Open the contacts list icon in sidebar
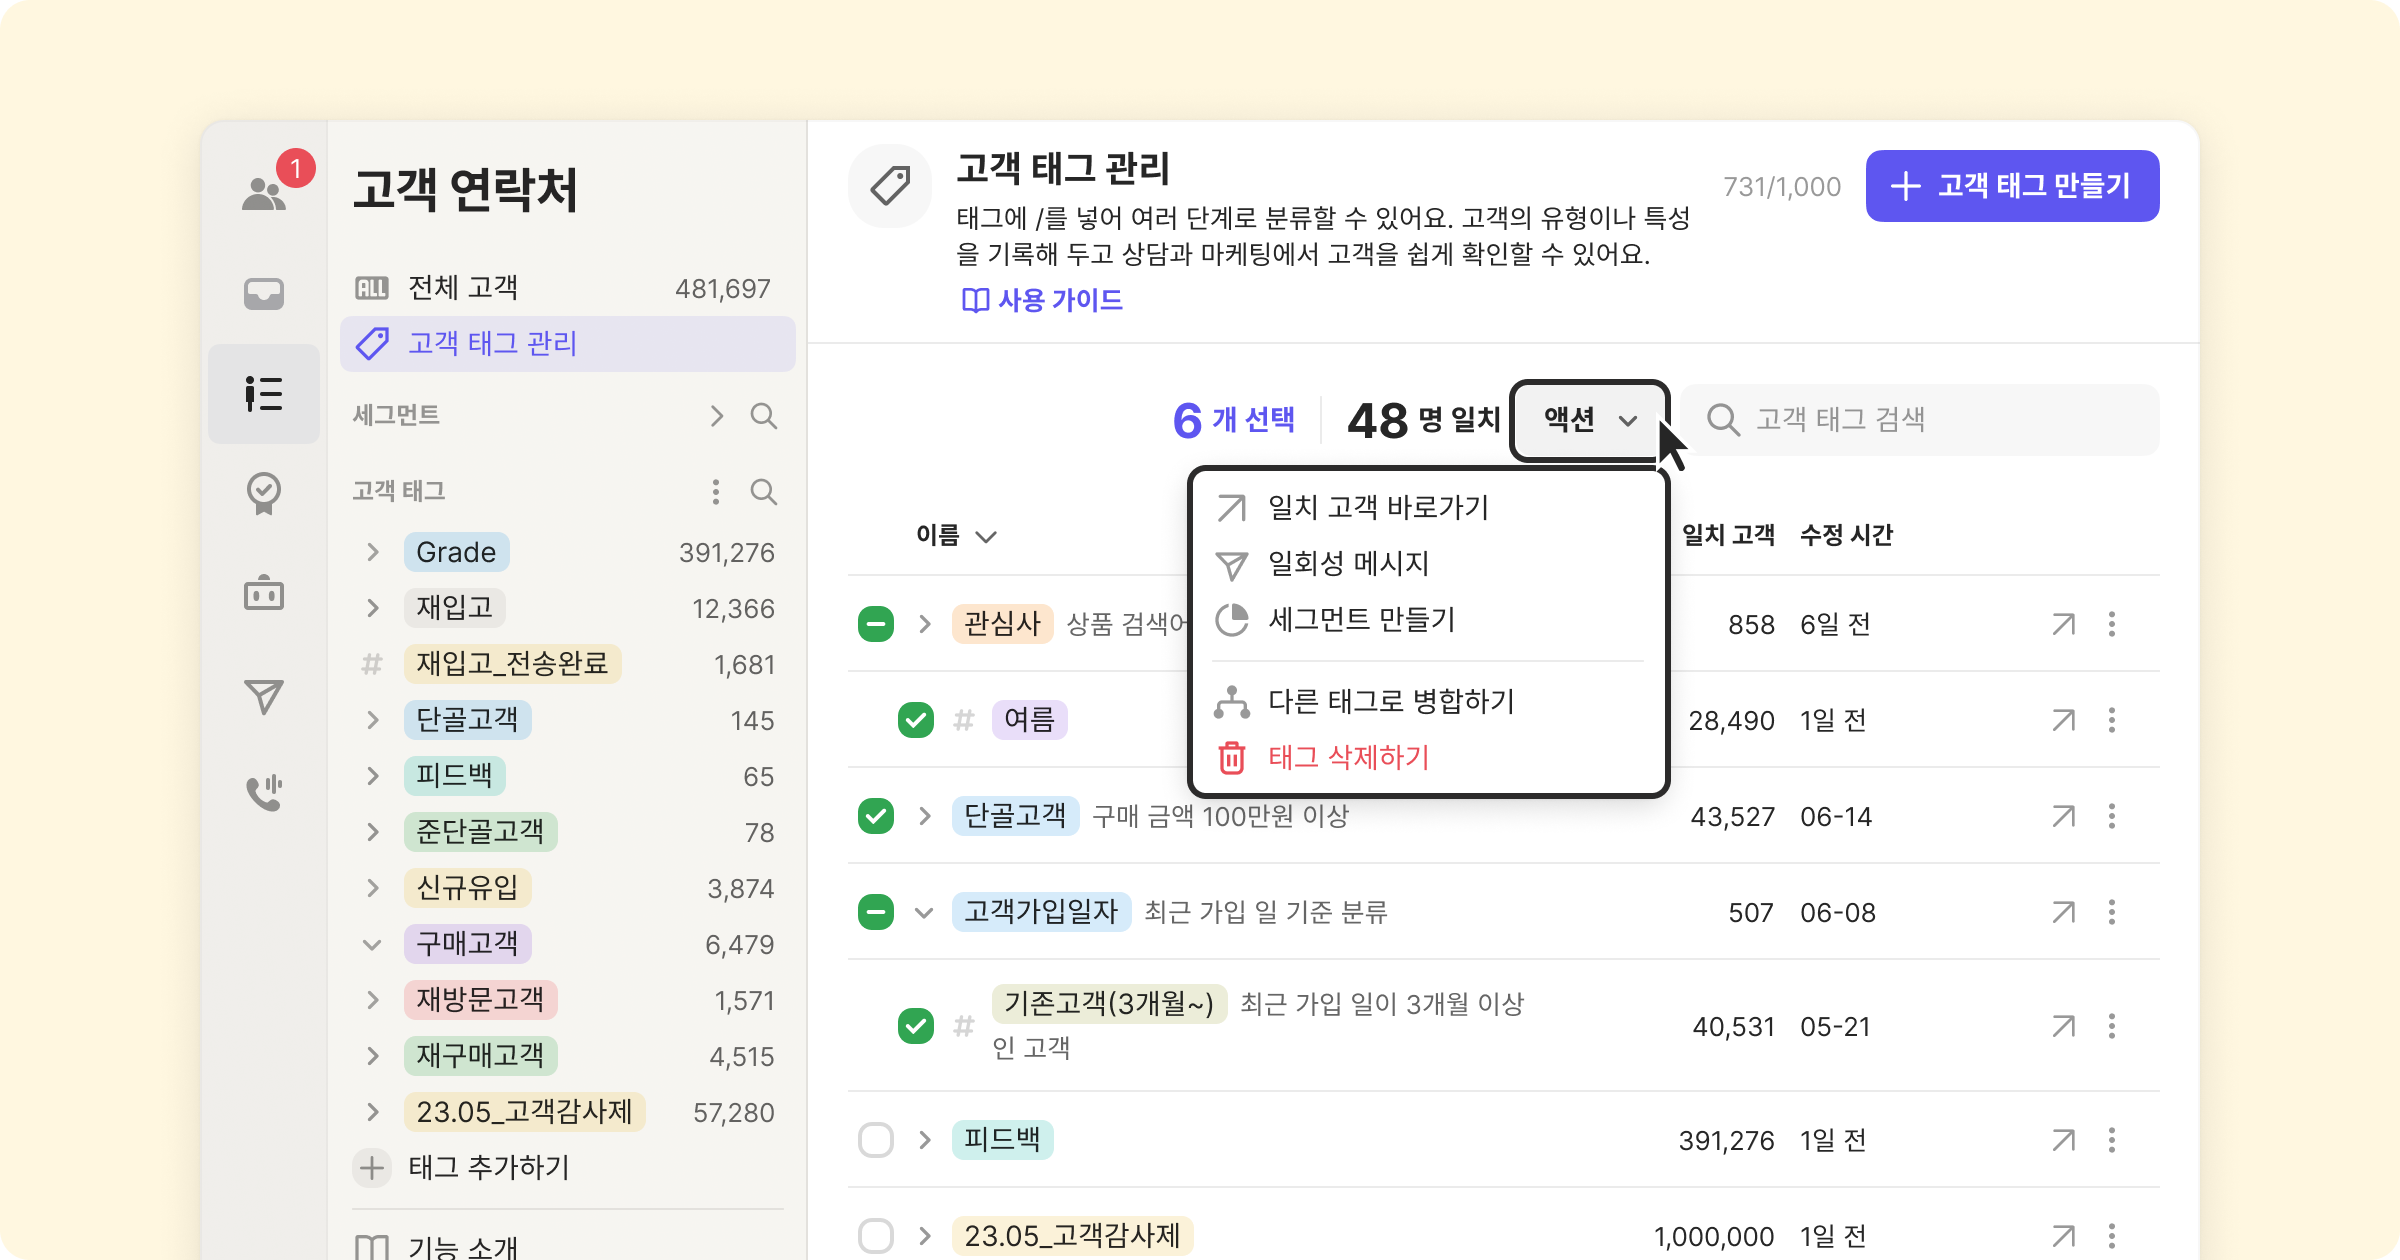Image resolution: width=2400 pixels, height=1260 pixels. [264, 394]
